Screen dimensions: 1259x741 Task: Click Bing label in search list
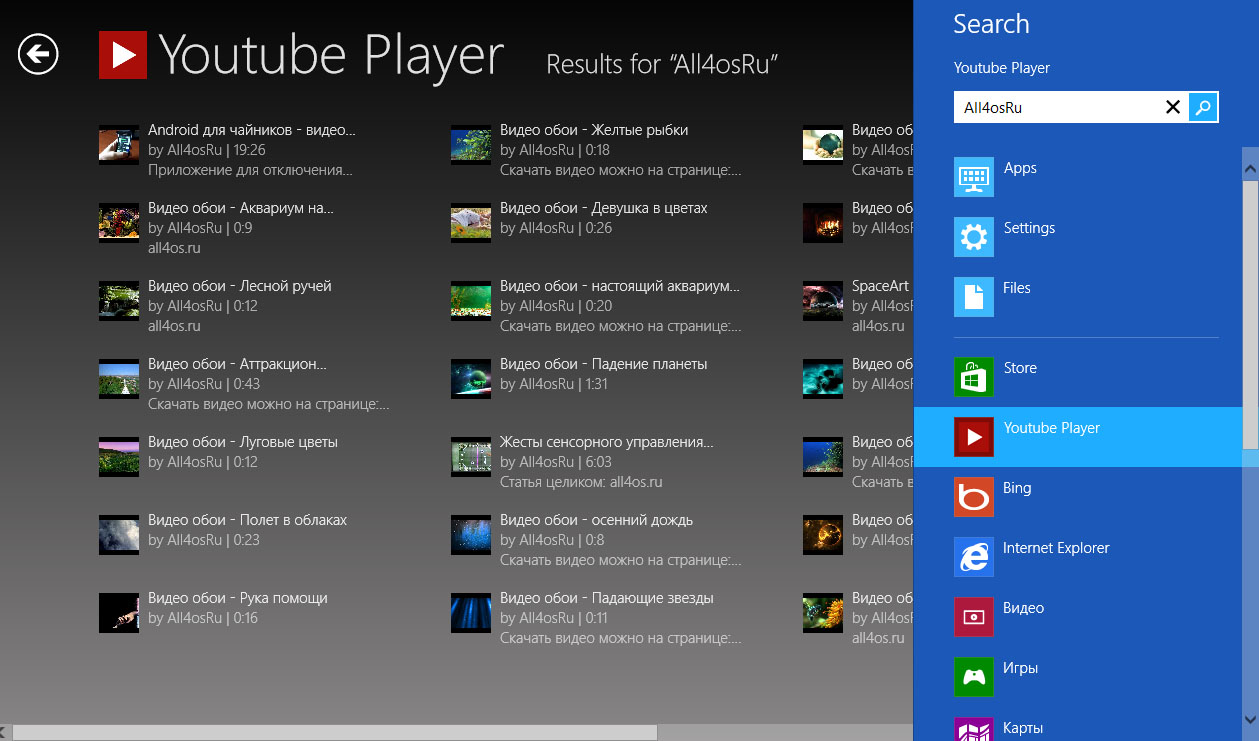(x=1017, y=488)
